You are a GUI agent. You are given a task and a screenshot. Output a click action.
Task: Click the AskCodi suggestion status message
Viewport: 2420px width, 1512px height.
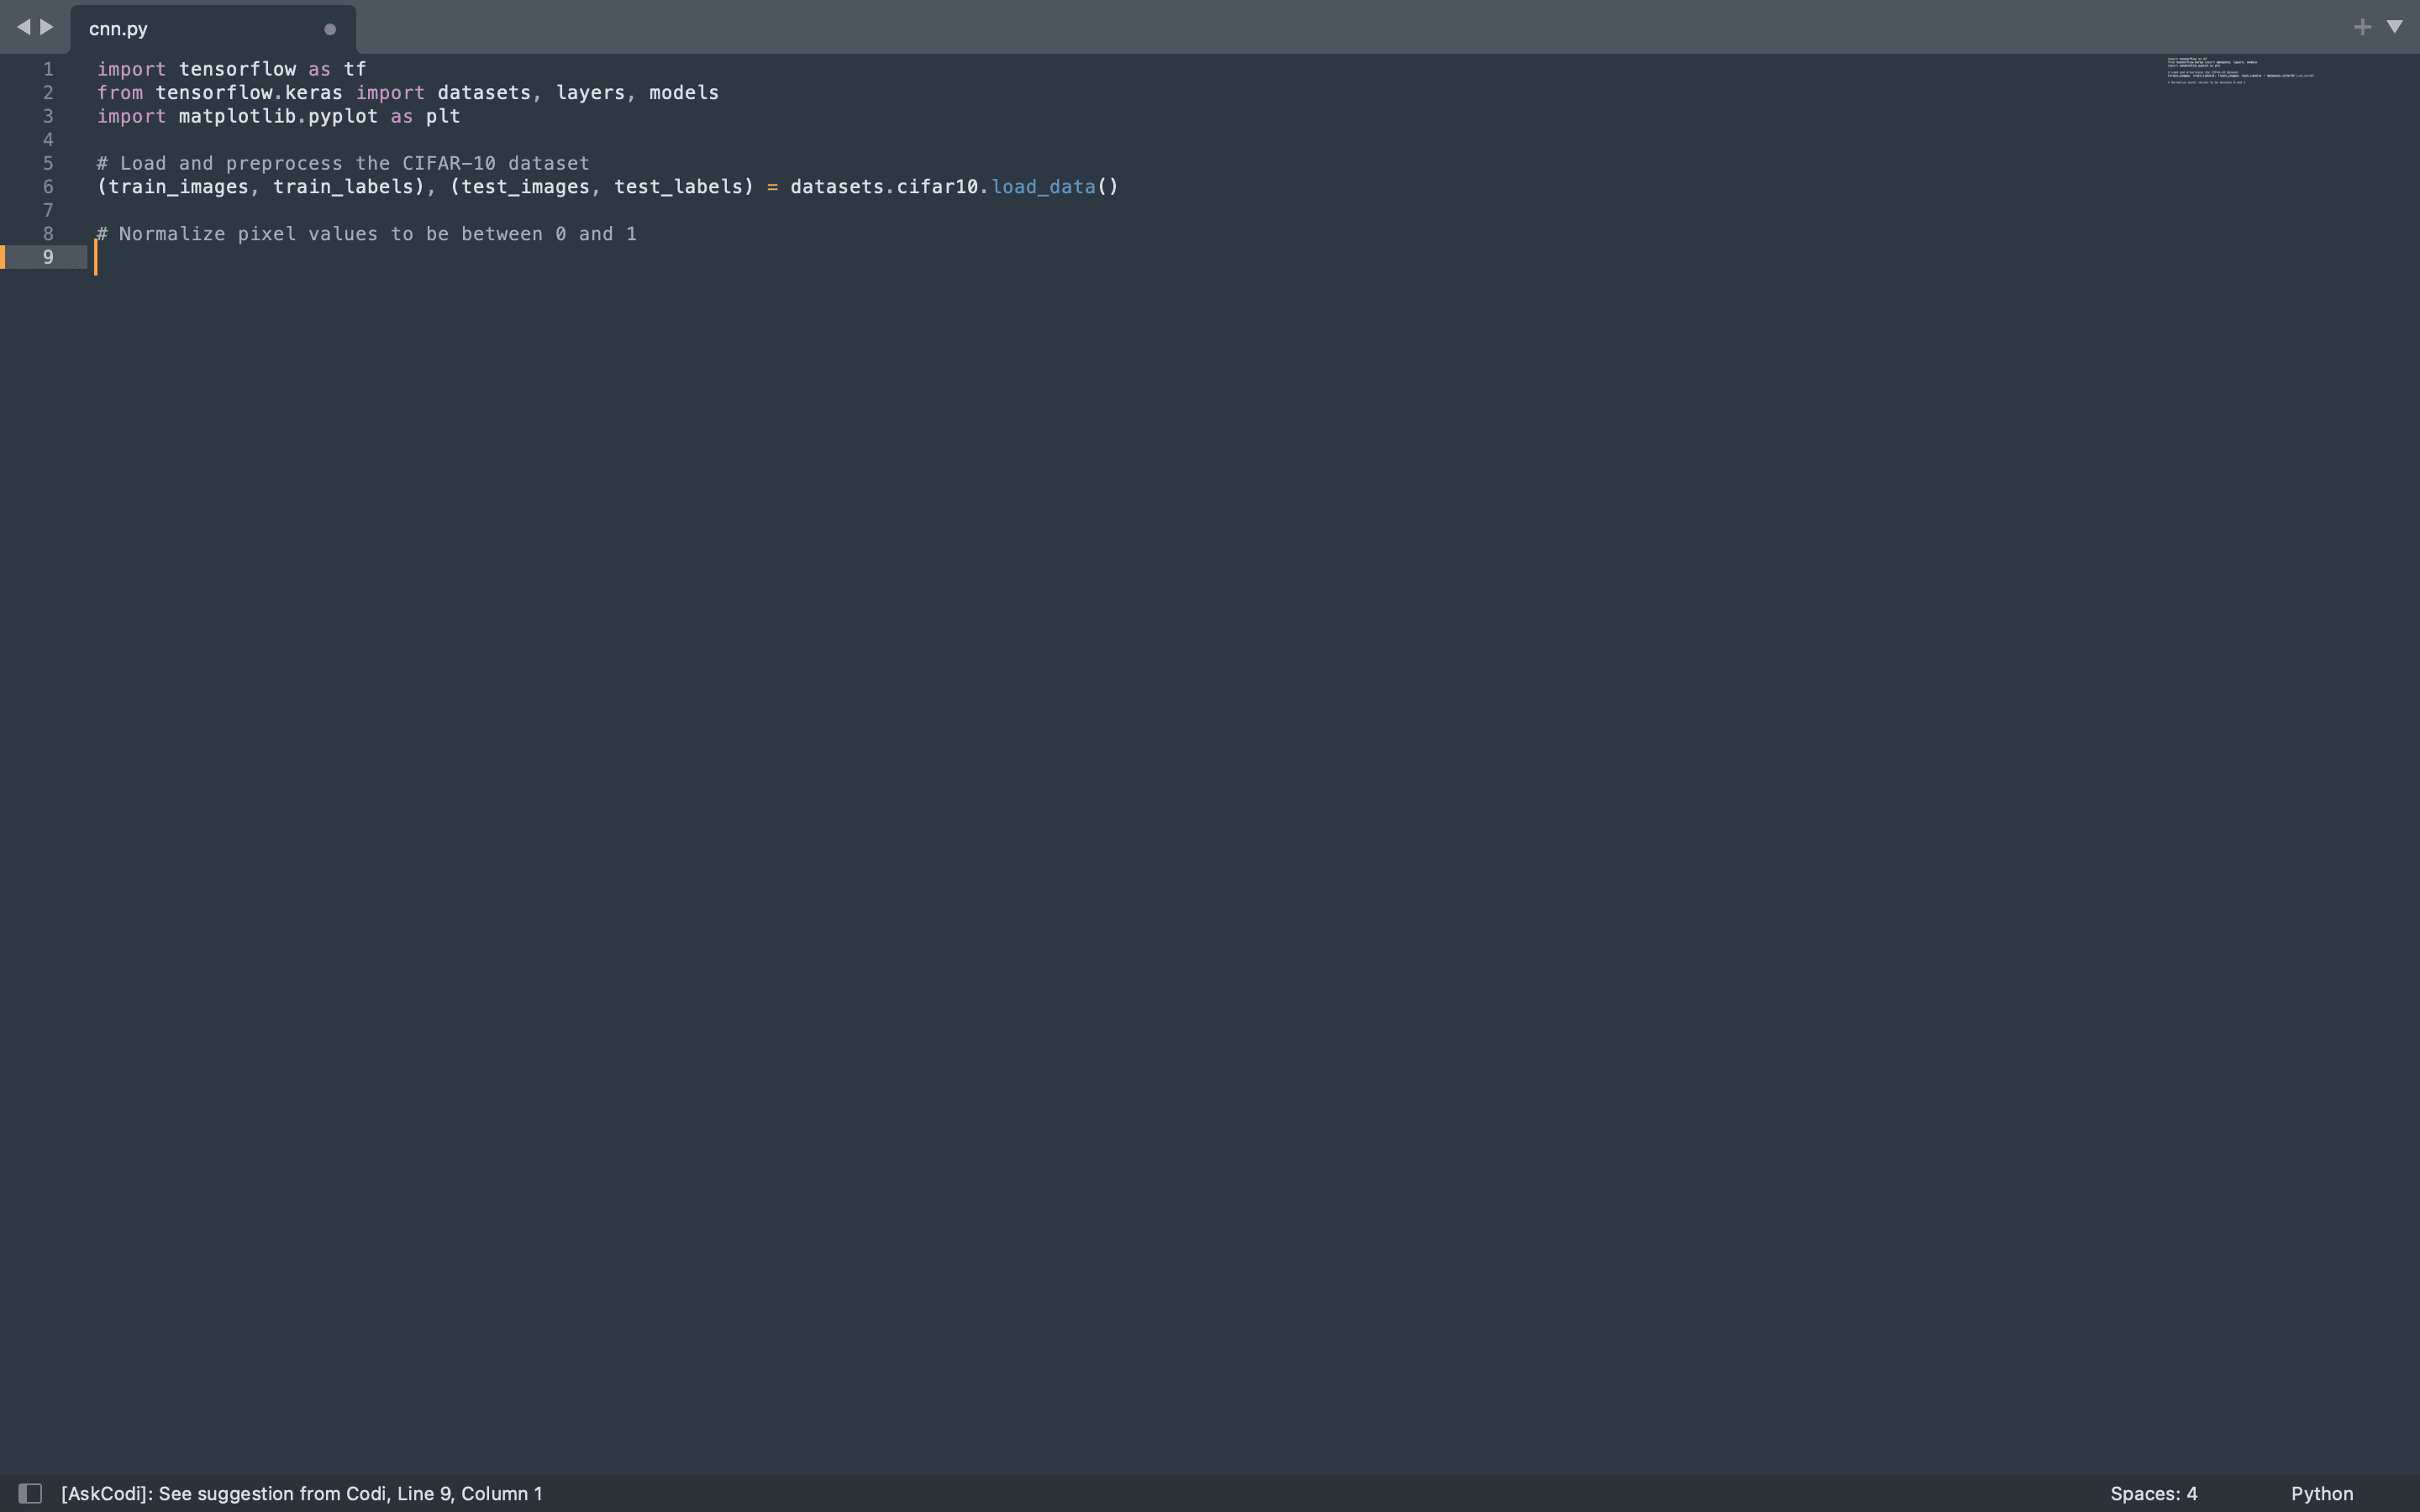pos(301,1493)
